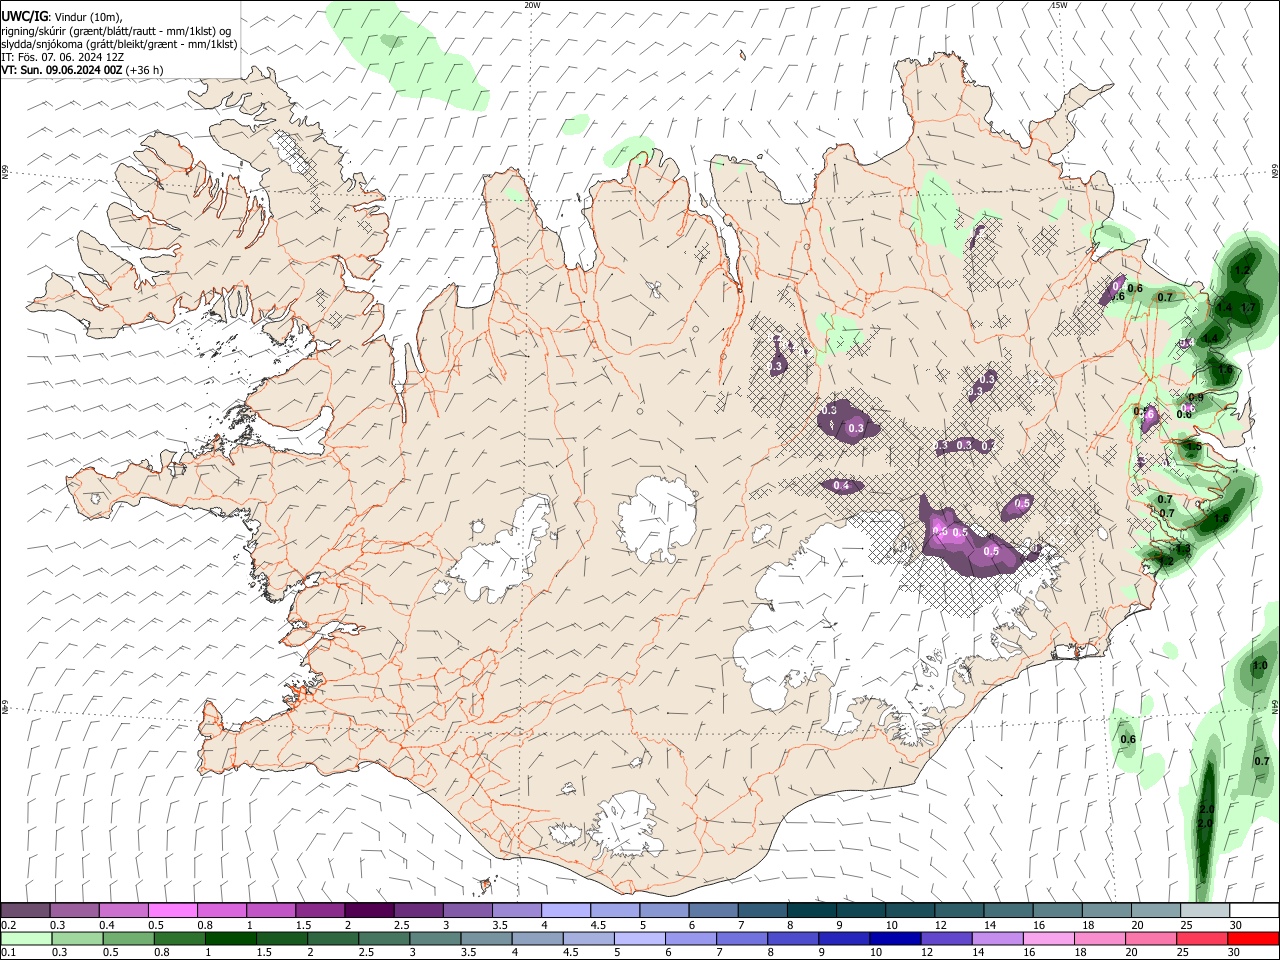
Task: Select the upper legend swatch between 6 and 7
Action: coord(713,910)
